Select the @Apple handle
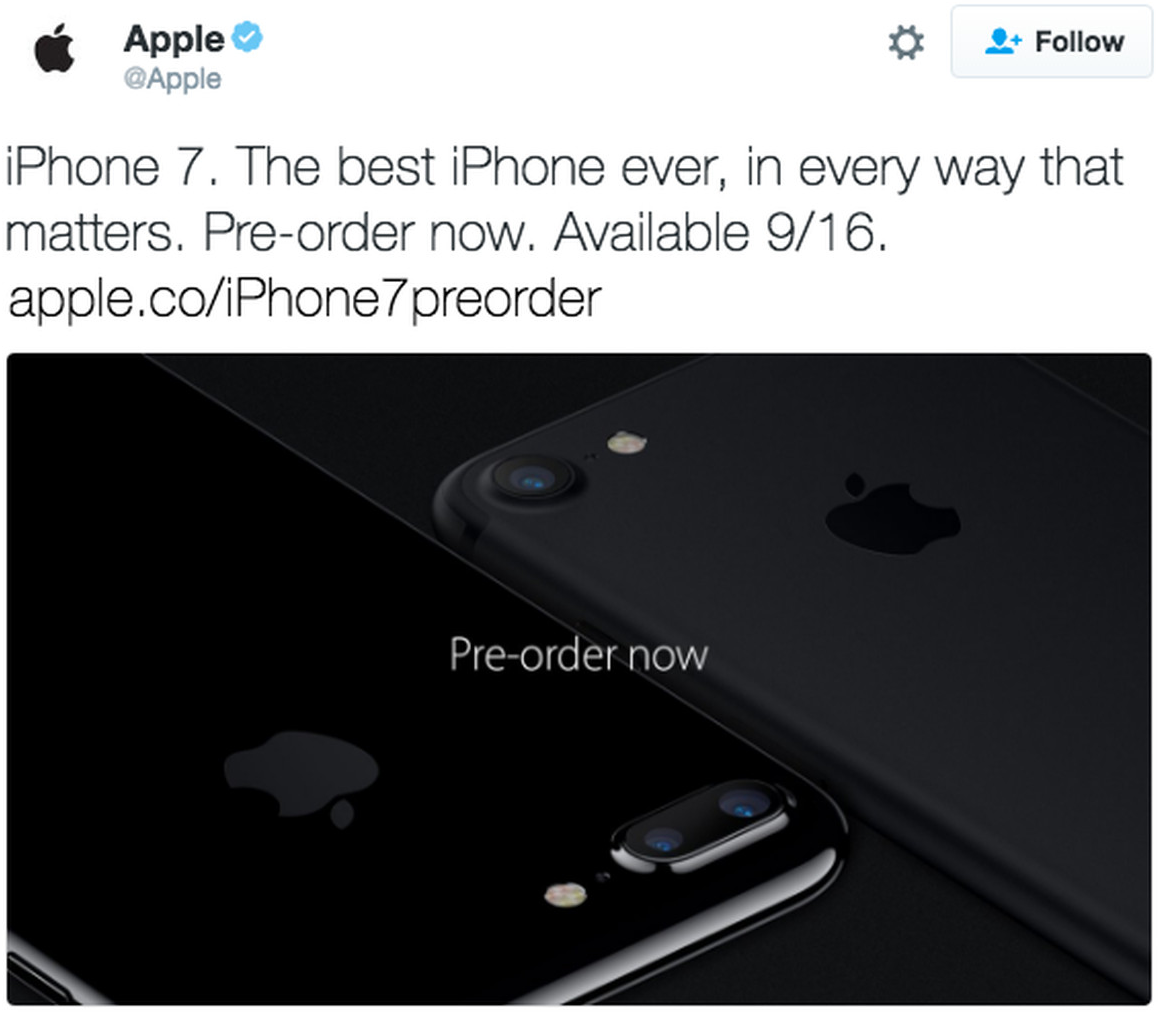Screen dimensions: 1158x1012 (172, 78)
